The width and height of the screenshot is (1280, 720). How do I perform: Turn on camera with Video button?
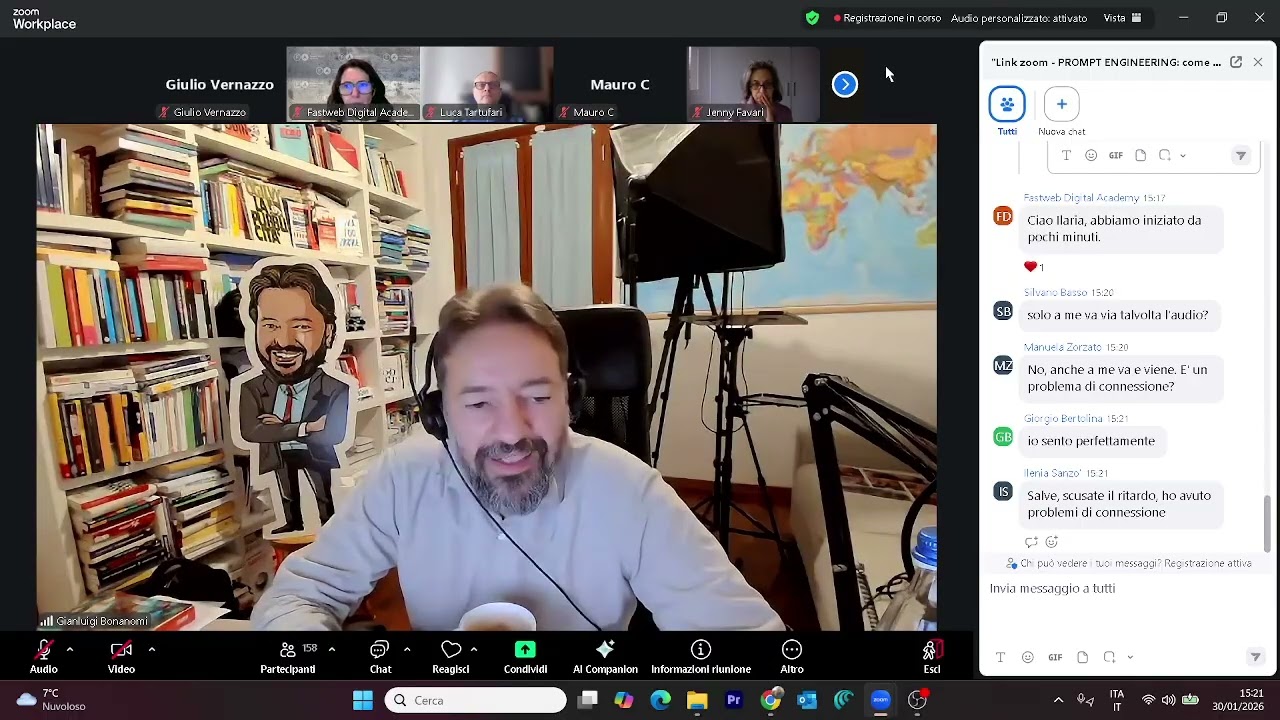coord(121,657)
